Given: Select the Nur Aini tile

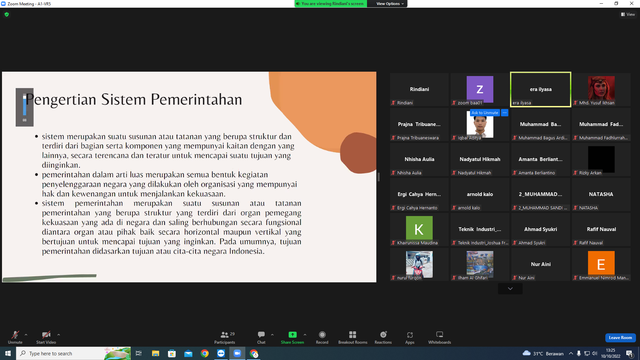Looking at the screenshot, I should coord(540,265).
